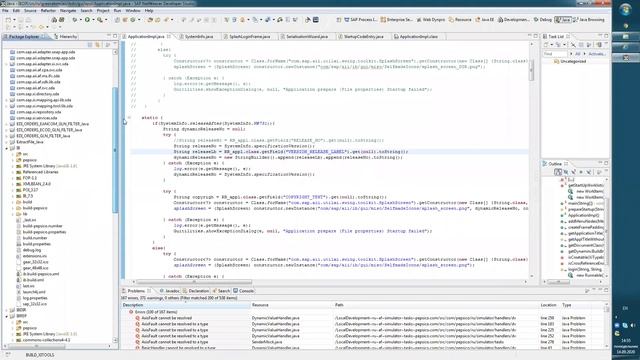Switch to the Hierarchy tab

pyautogui.click(x=65, y=37)
